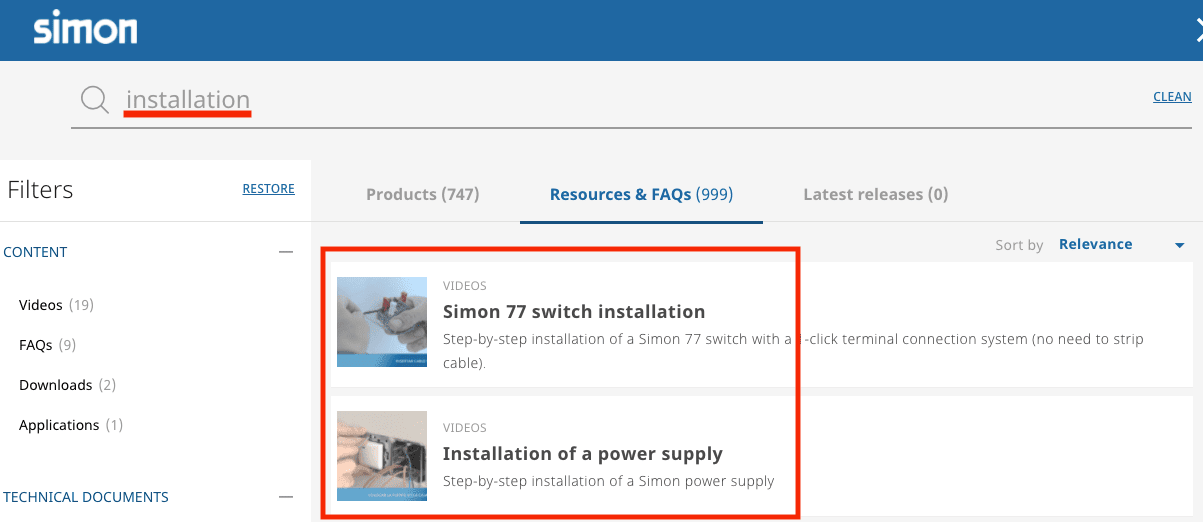Click the search input field
Screen dimensions: 1203x522
tap(600, 100)
